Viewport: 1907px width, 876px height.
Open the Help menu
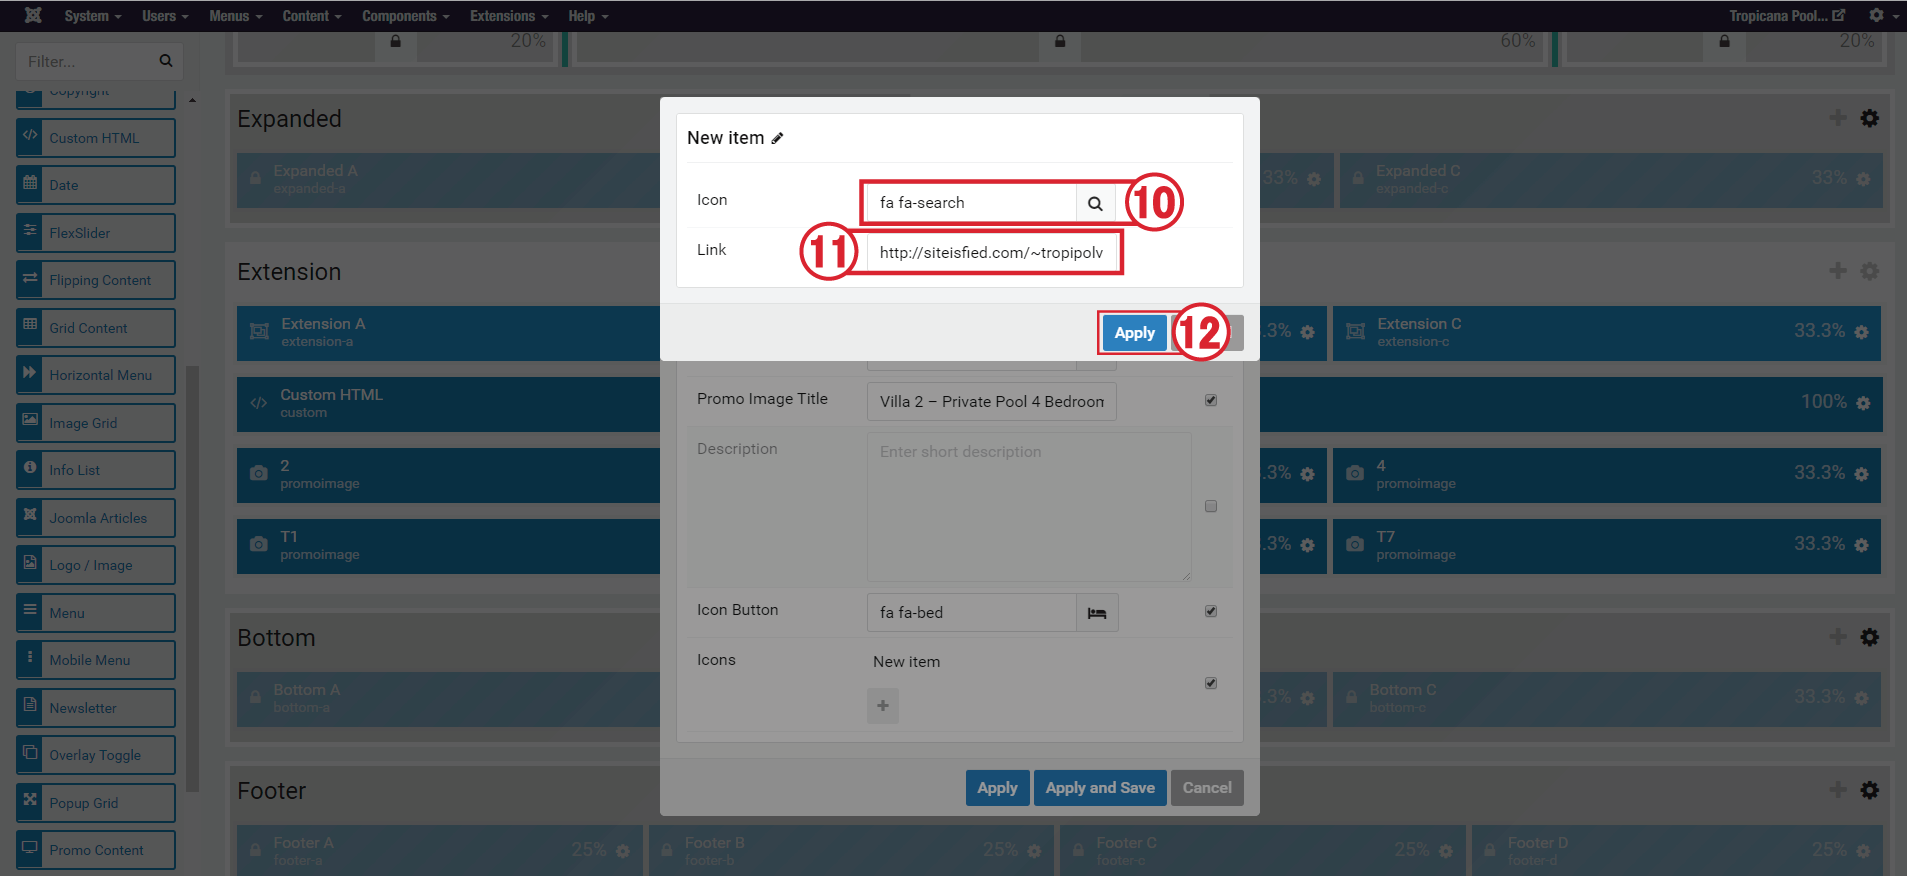click(x=588, y=16)
